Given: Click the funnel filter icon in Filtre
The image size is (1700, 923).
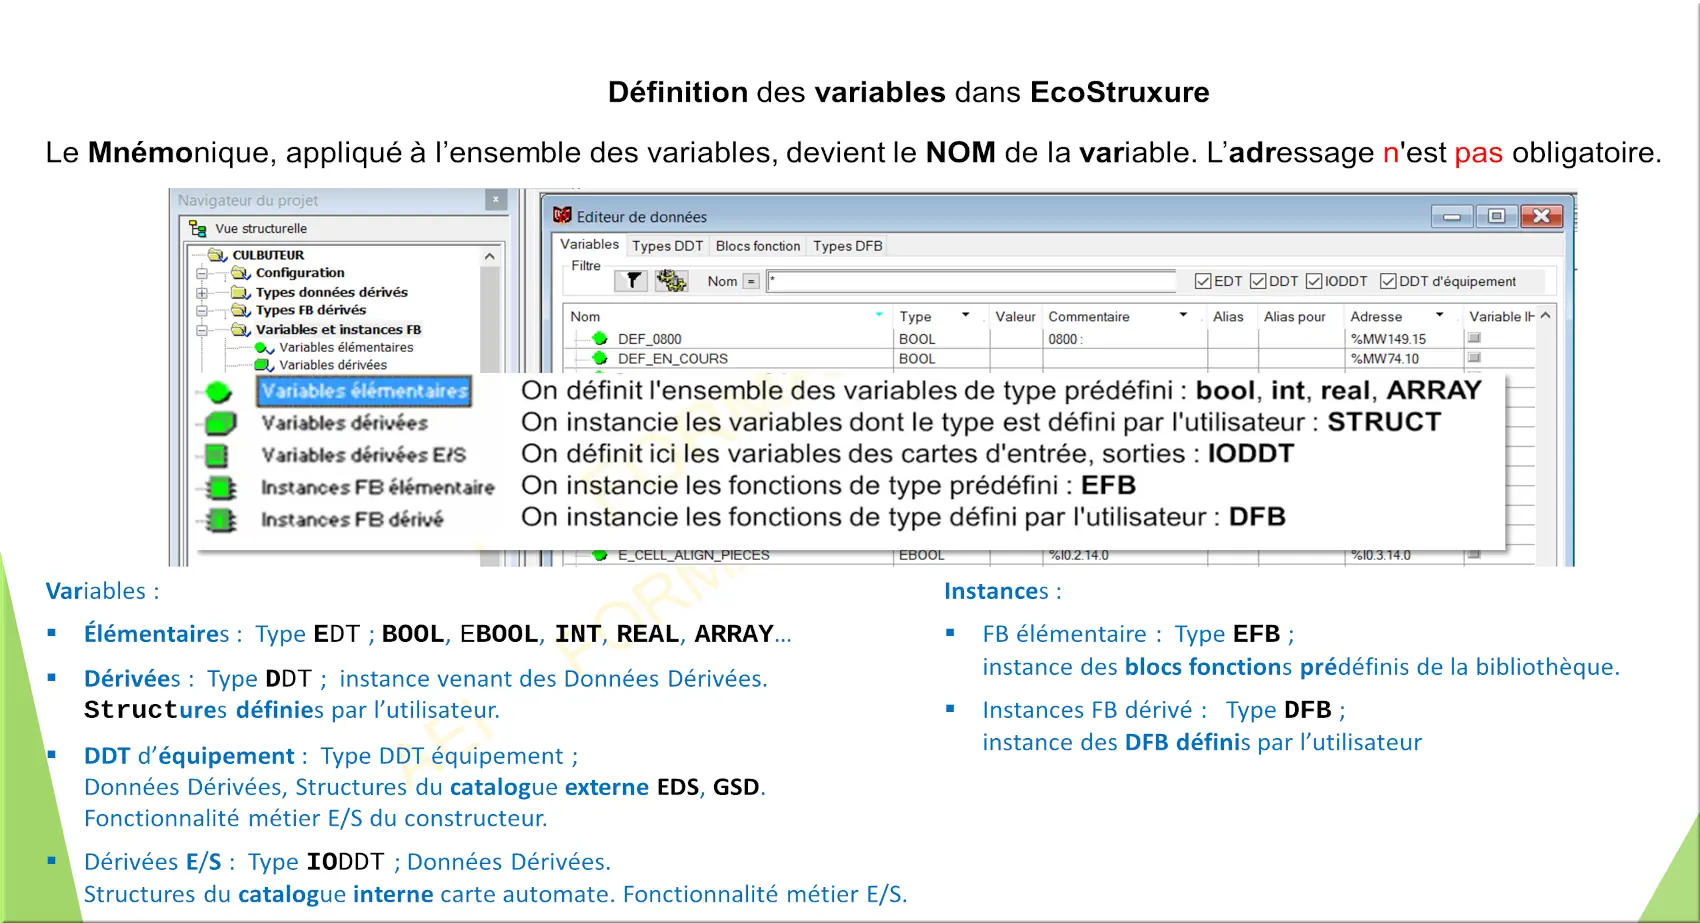Looking at the screenshot, I should point(632,281).
